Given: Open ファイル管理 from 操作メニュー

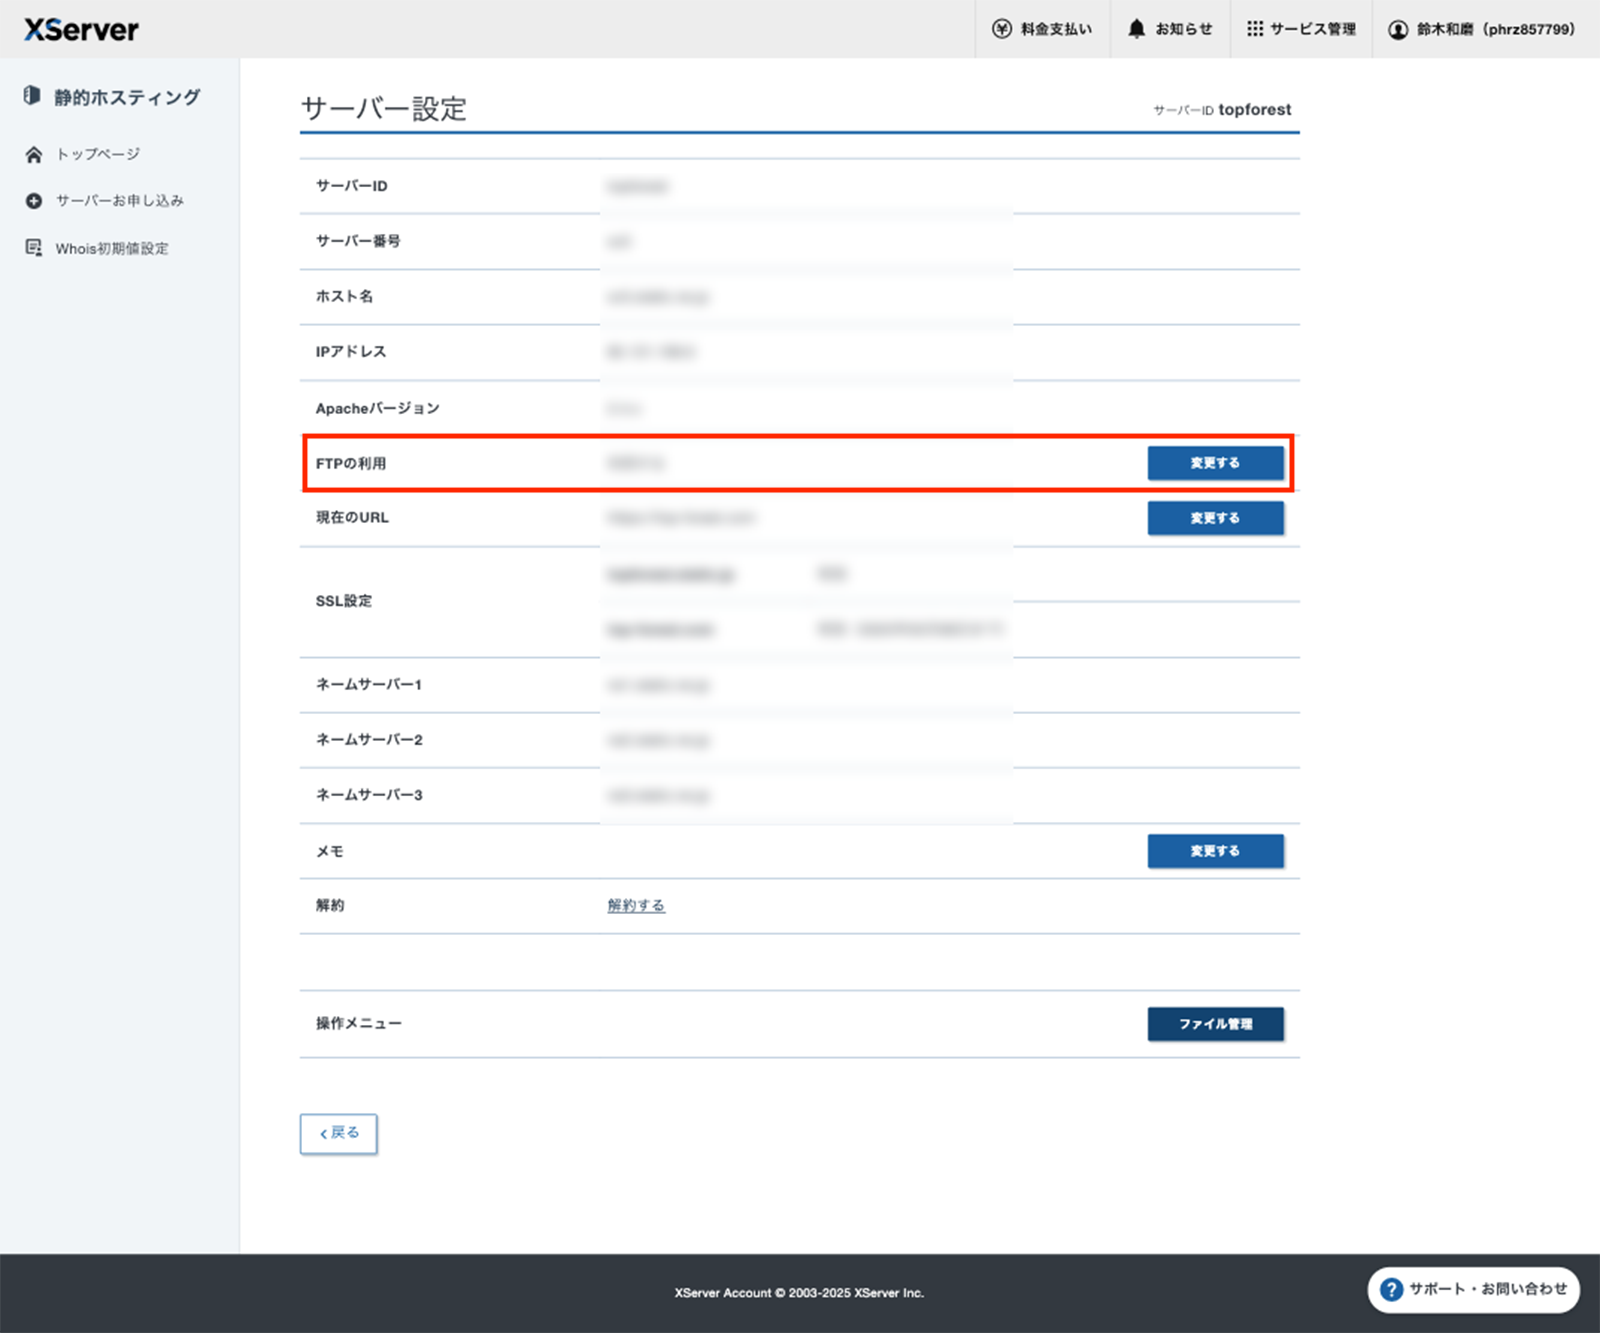Looking at the screenshot, I should (1215, 1024).
